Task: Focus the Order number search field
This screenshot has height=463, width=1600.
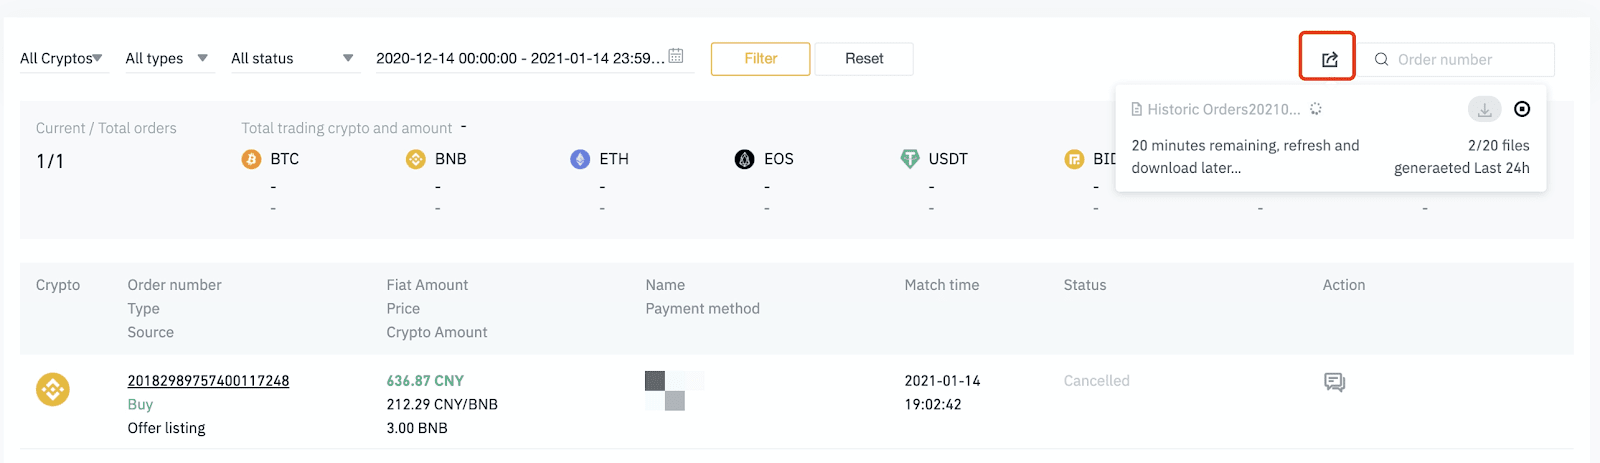Action: (x=1456, y=59)
